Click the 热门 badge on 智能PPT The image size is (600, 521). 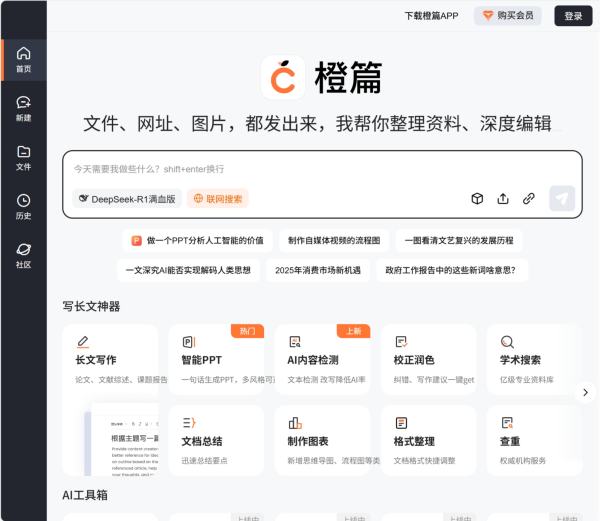point(247,331)
